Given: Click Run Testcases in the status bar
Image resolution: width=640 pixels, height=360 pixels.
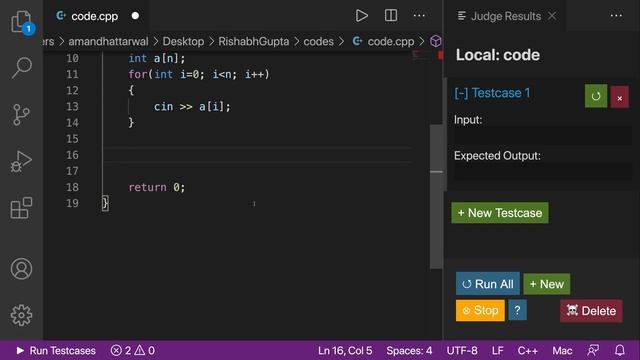Looking at the screenshot, I should [56, 351].
